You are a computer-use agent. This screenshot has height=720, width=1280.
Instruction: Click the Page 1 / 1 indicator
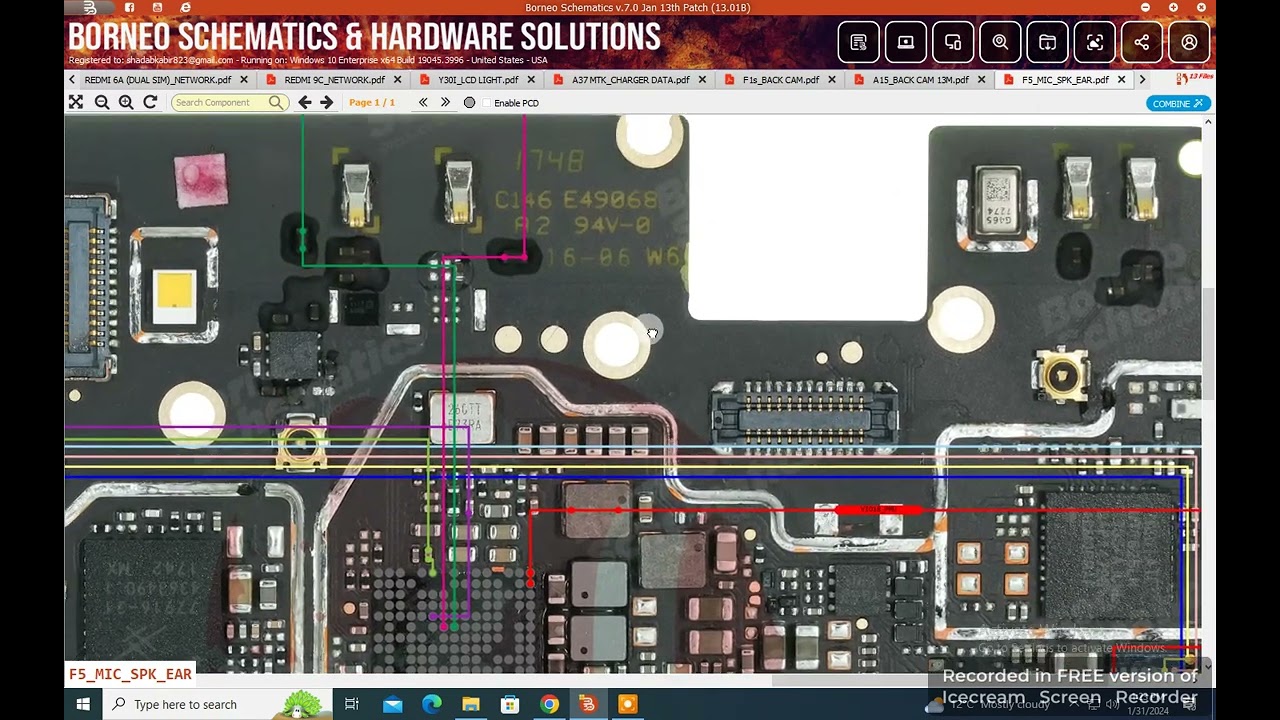[x=372, y=102]
